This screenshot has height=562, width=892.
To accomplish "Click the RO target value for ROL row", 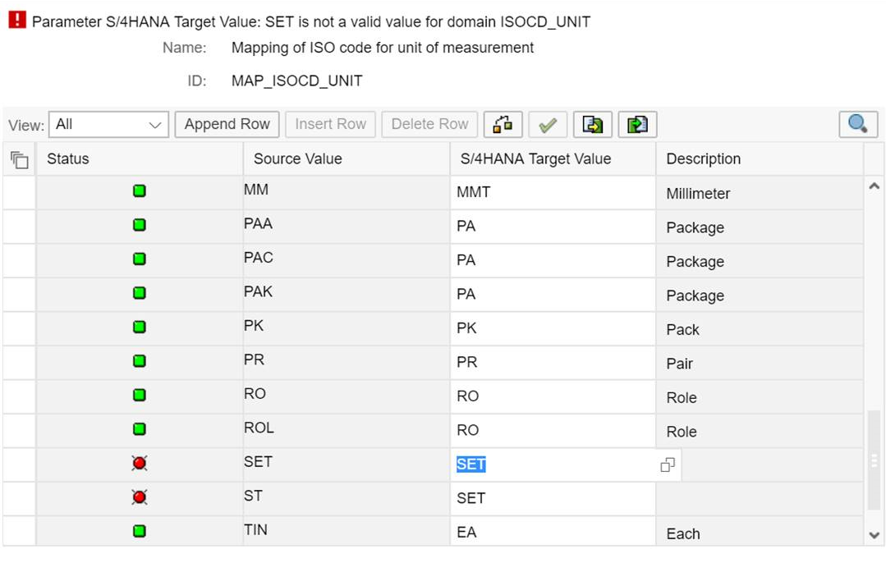I will (553, 430).
